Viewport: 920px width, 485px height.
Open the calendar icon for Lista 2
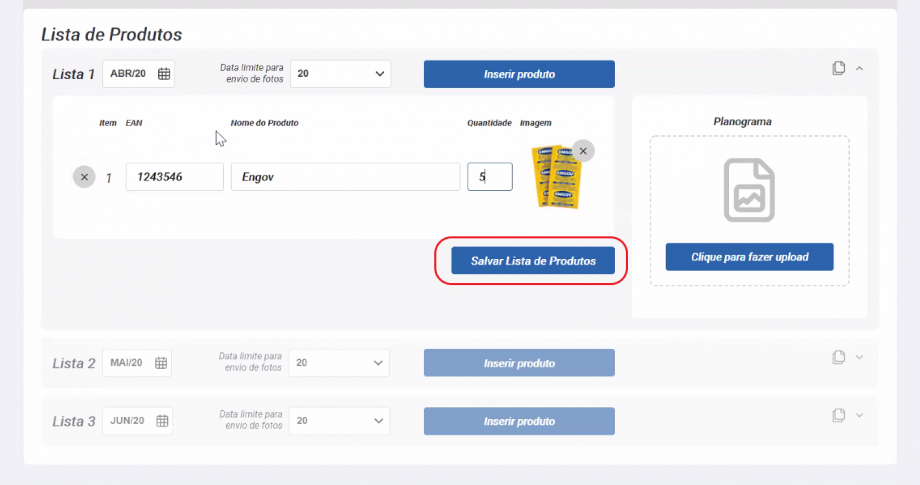(x=161, y=363)
